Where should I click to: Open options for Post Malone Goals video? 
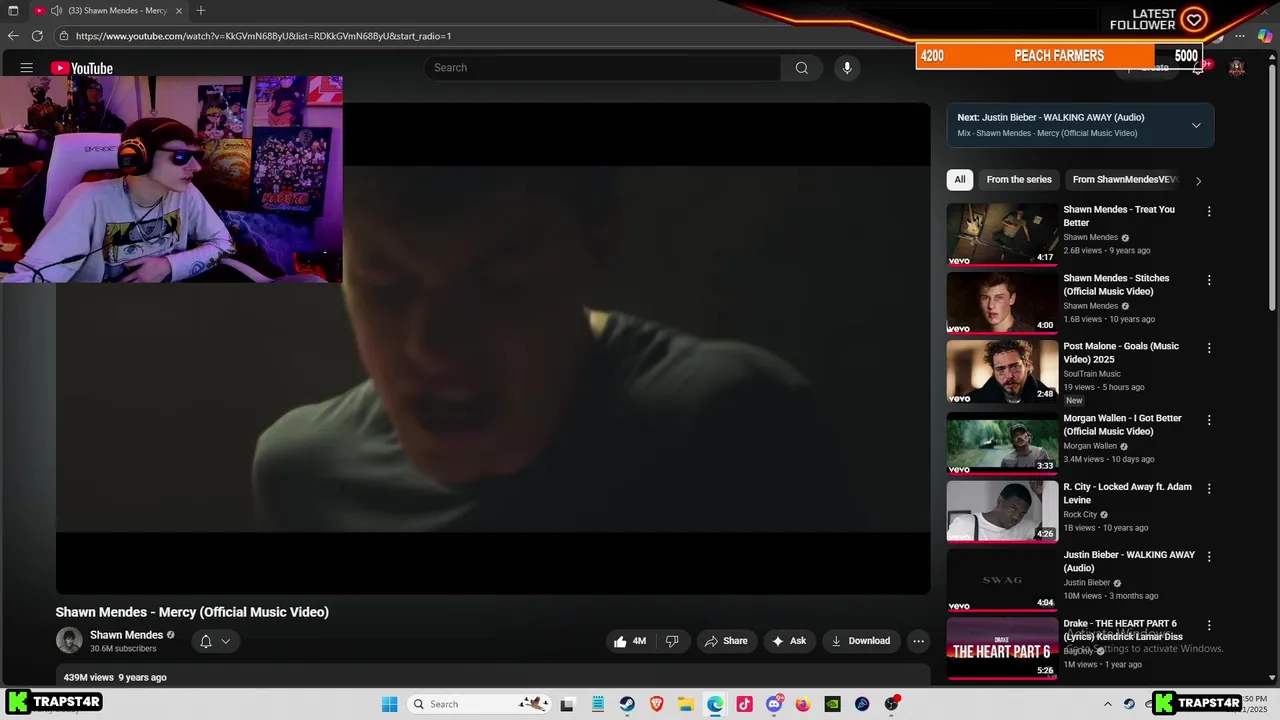pos(1209,348)
